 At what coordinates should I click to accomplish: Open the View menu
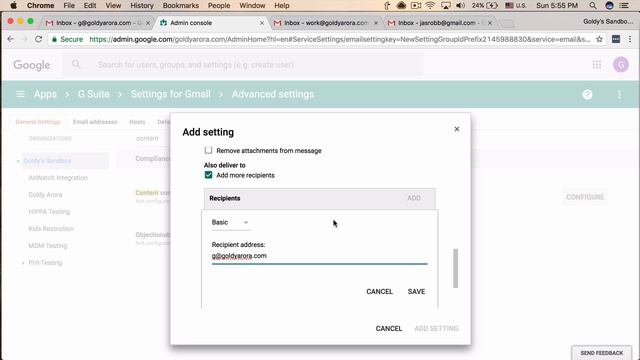pos(113,5)
